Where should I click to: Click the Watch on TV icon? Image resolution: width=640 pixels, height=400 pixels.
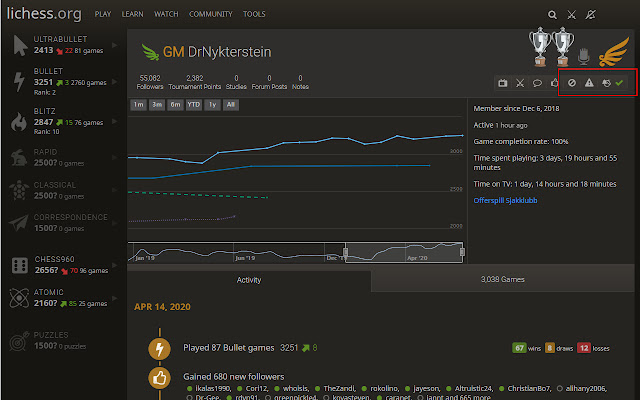click(x=503, y=83)
